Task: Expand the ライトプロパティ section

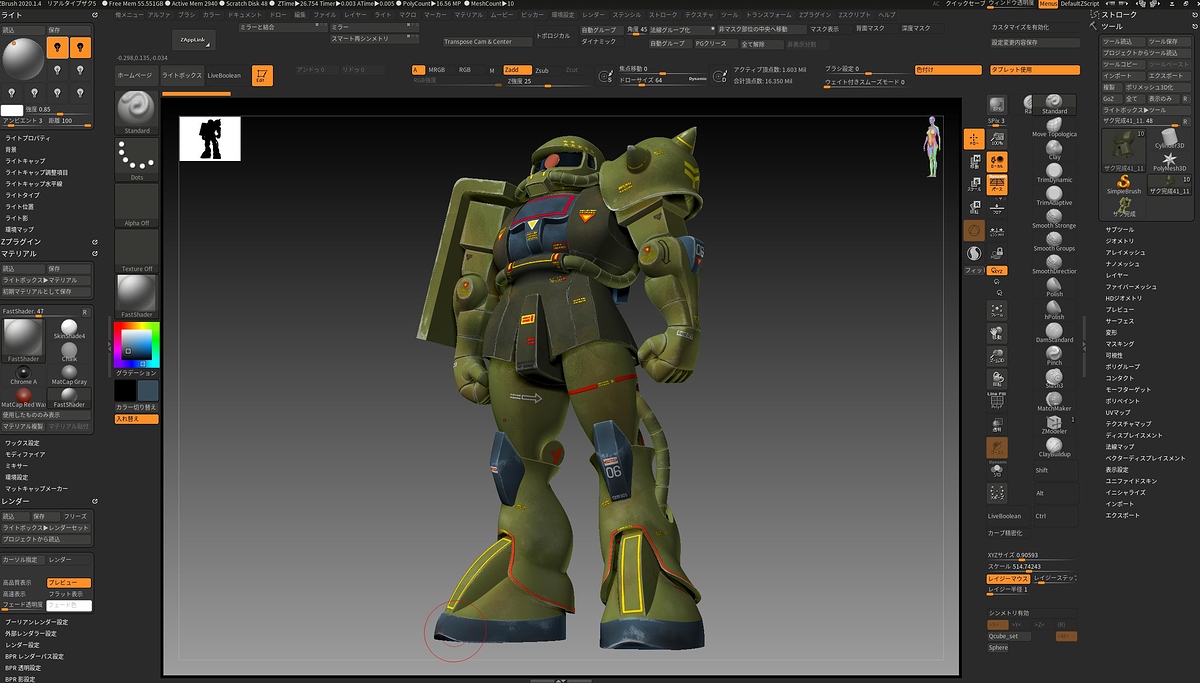Action: (28, 138)
